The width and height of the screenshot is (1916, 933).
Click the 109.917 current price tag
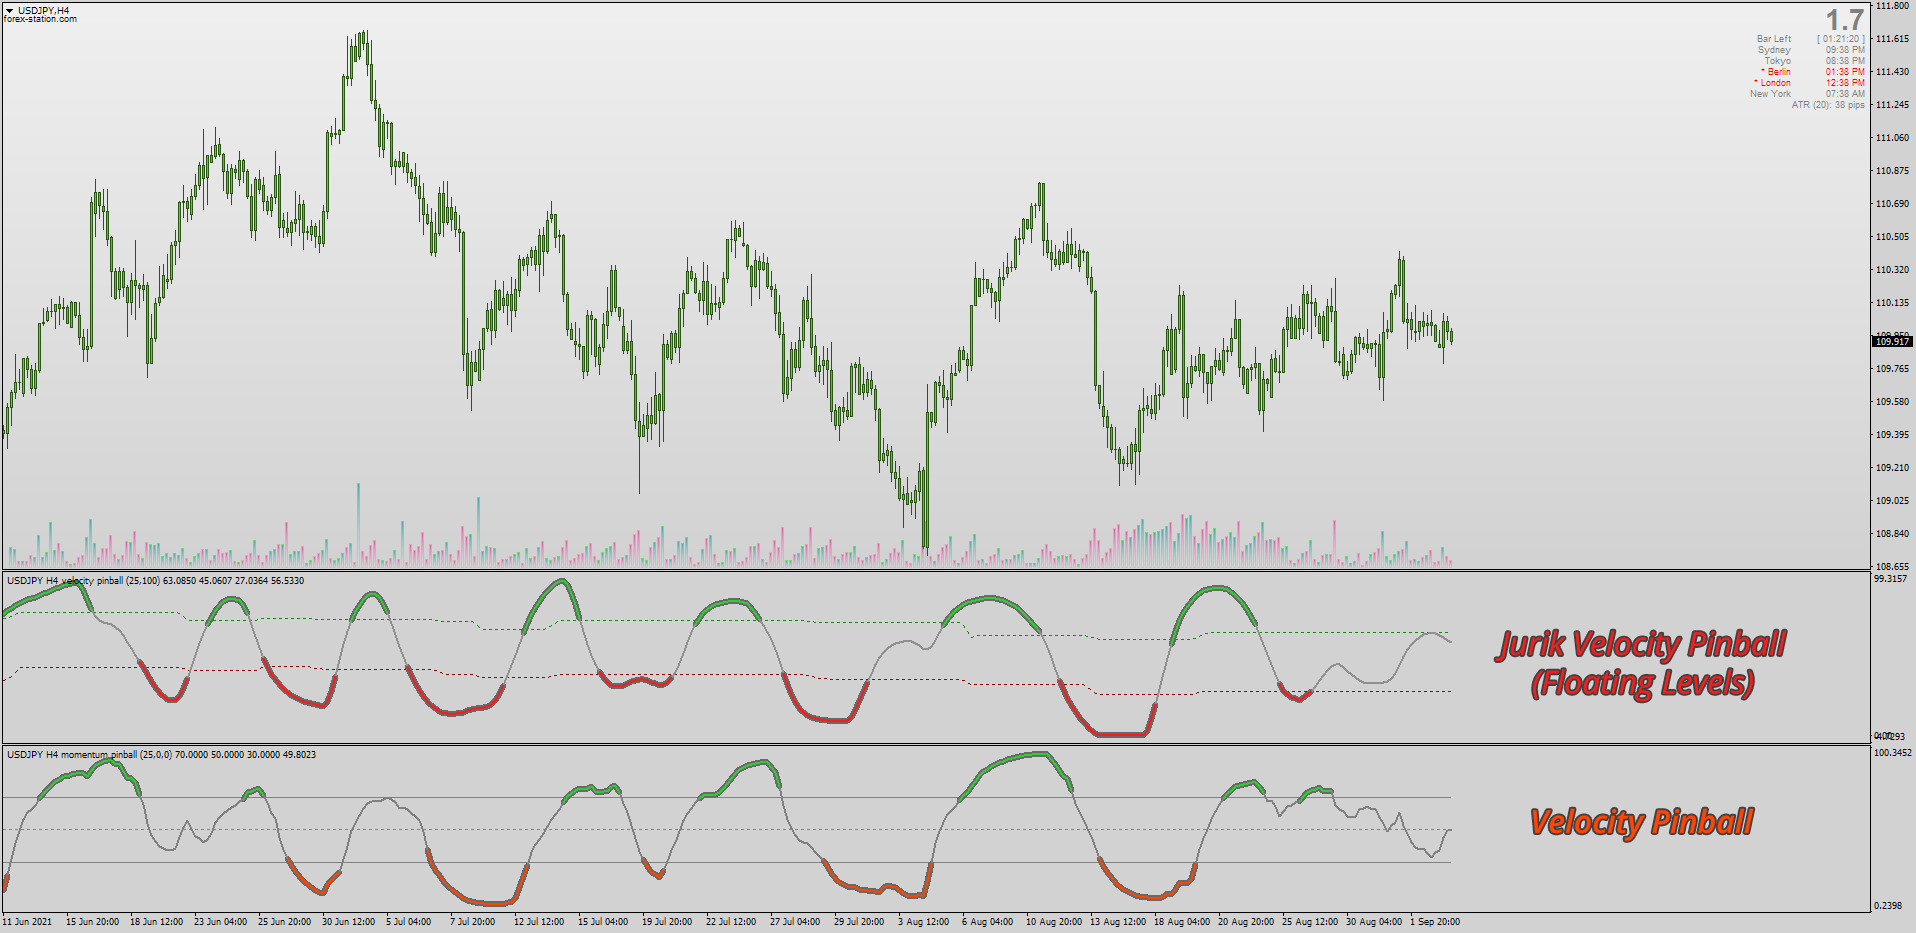click(x=1892, y=342)
